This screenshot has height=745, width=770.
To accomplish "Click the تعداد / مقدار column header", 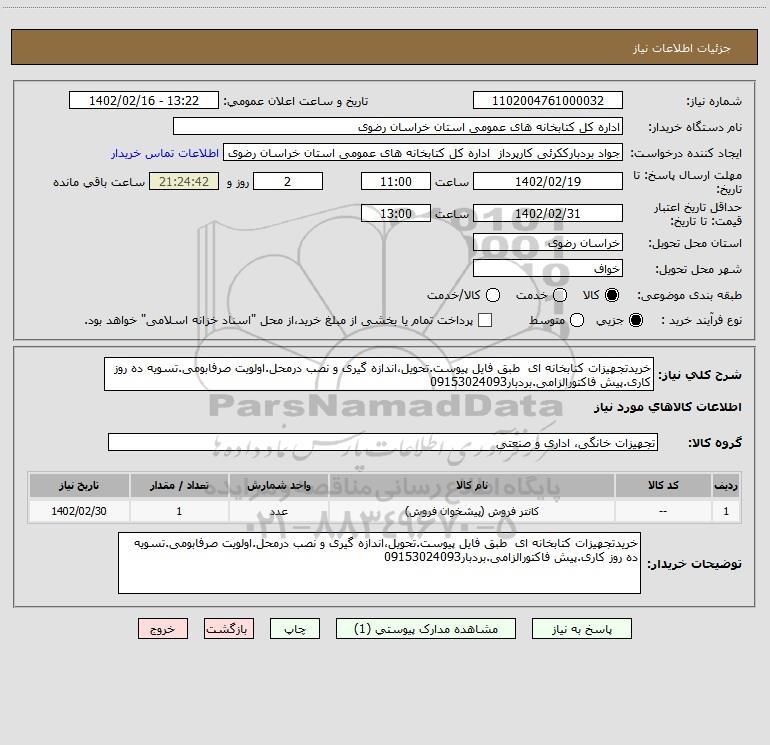I will click(x=179, y=485).
